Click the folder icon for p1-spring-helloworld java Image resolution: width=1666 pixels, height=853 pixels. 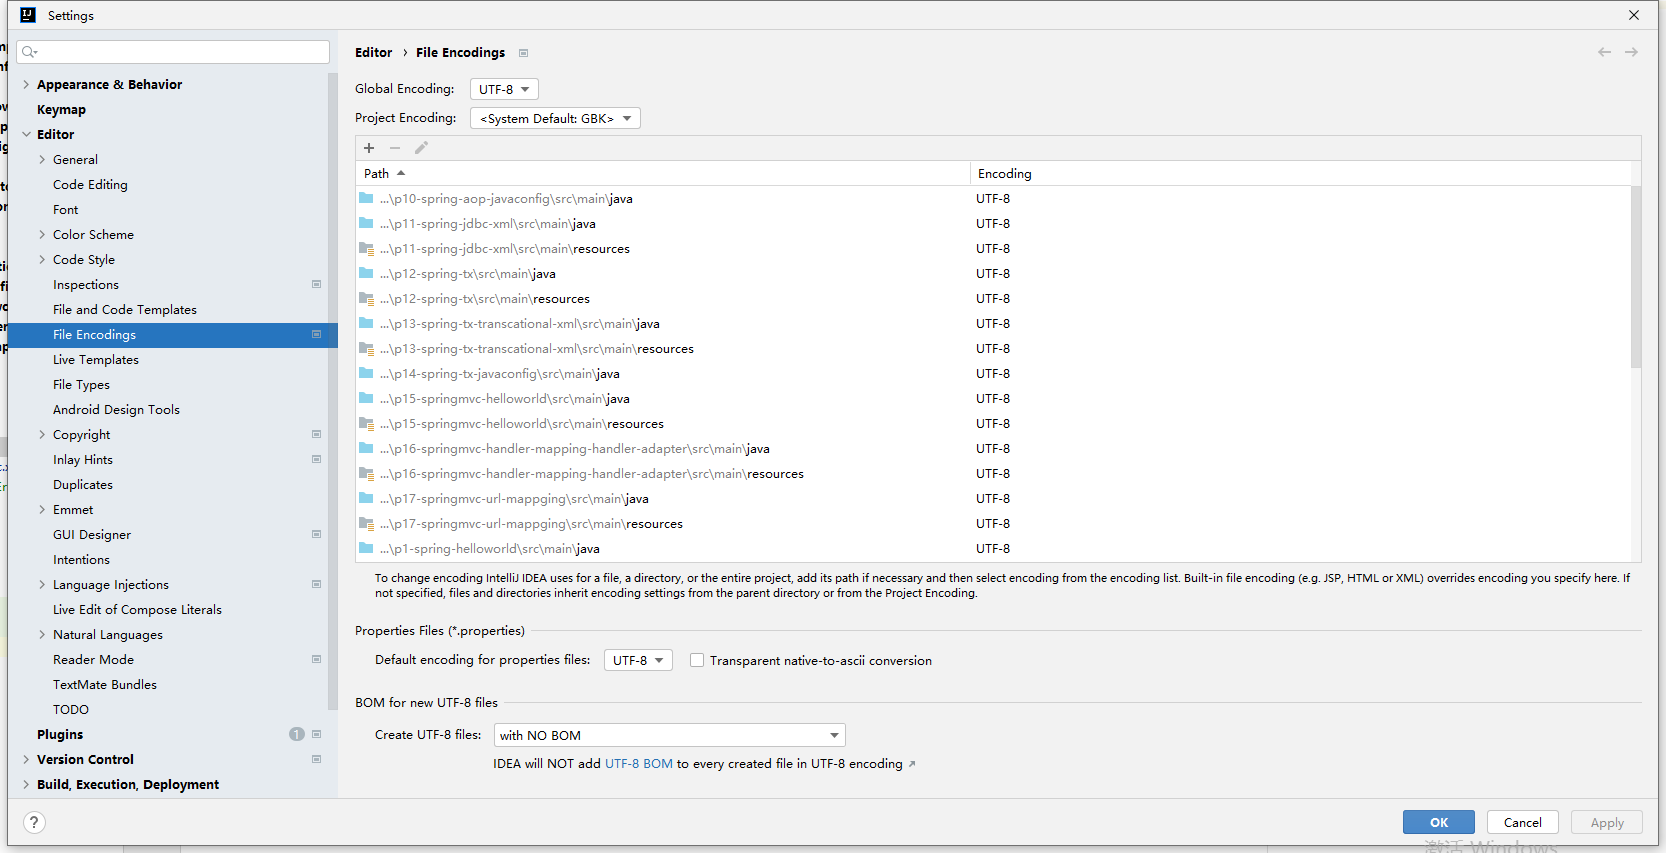point(366,548)
